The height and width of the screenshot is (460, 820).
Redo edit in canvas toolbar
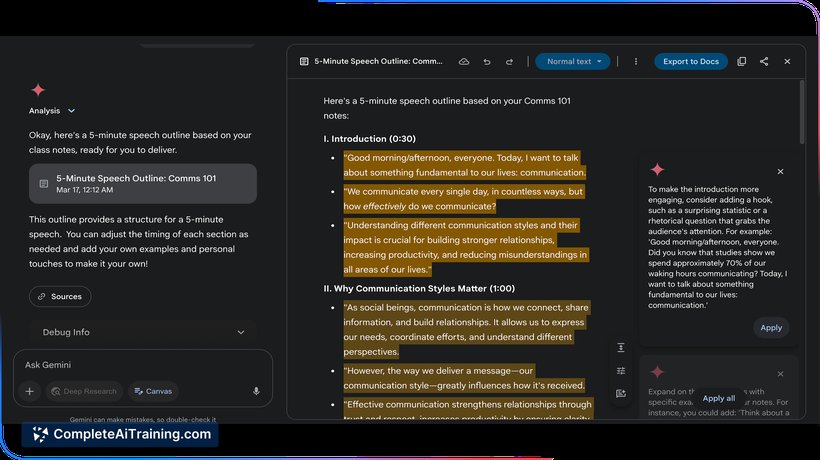(x=509, y=62)
